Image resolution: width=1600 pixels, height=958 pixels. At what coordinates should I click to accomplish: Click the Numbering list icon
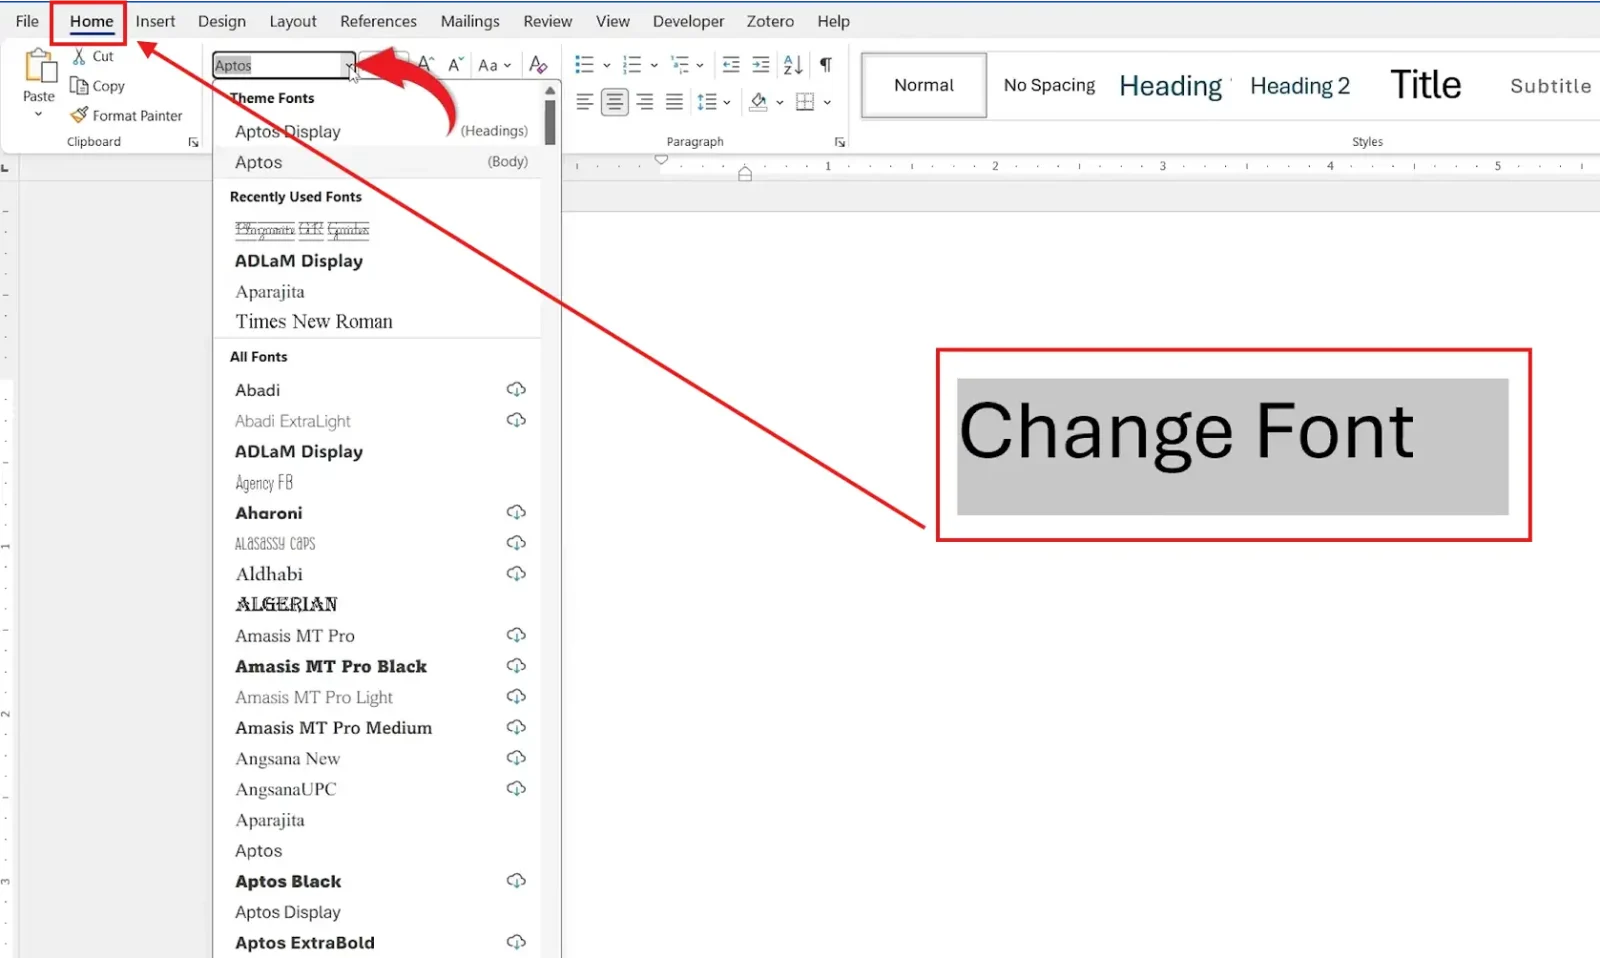coord(632,65)
